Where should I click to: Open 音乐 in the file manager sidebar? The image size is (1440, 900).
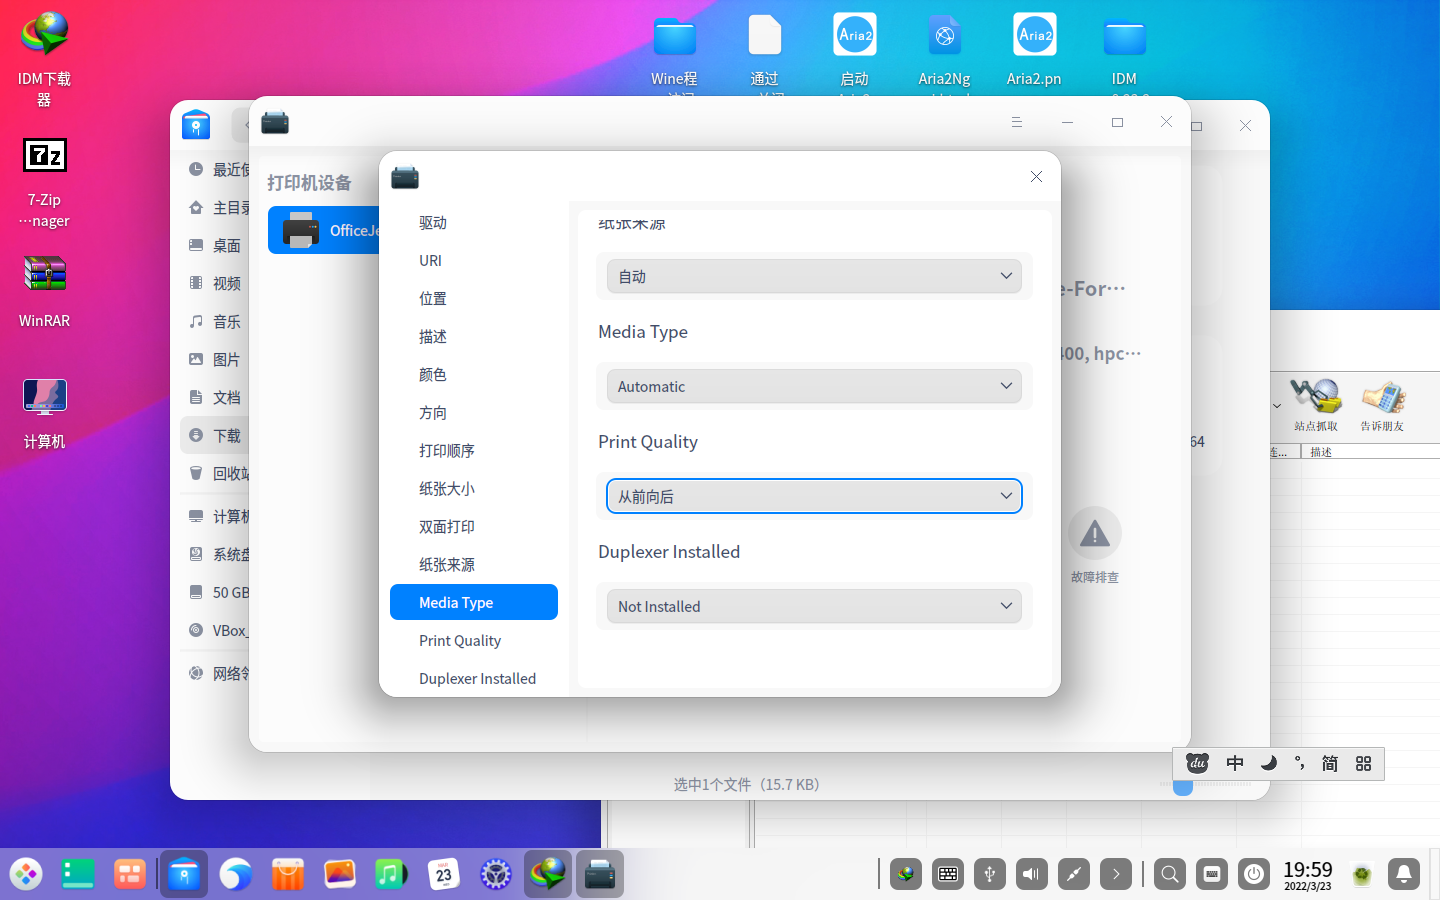pyautogui.click(x=215, y=322)
